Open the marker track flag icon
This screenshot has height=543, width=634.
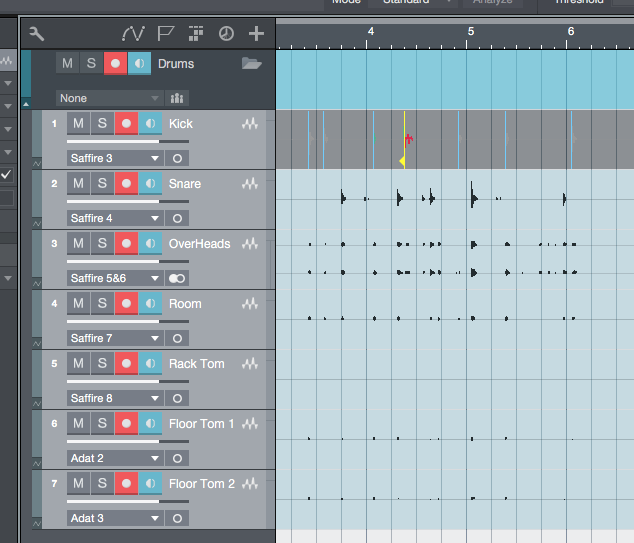coord(164,33)
